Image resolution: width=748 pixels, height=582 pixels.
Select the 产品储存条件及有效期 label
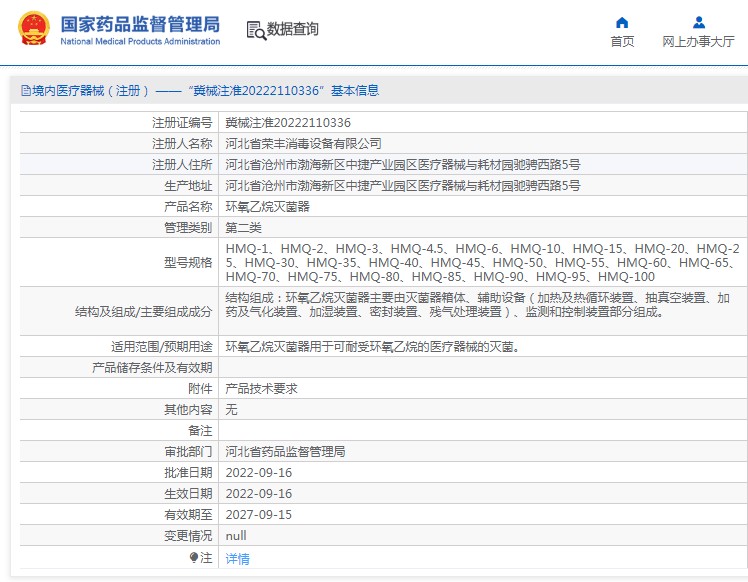(x=152, y=368)
